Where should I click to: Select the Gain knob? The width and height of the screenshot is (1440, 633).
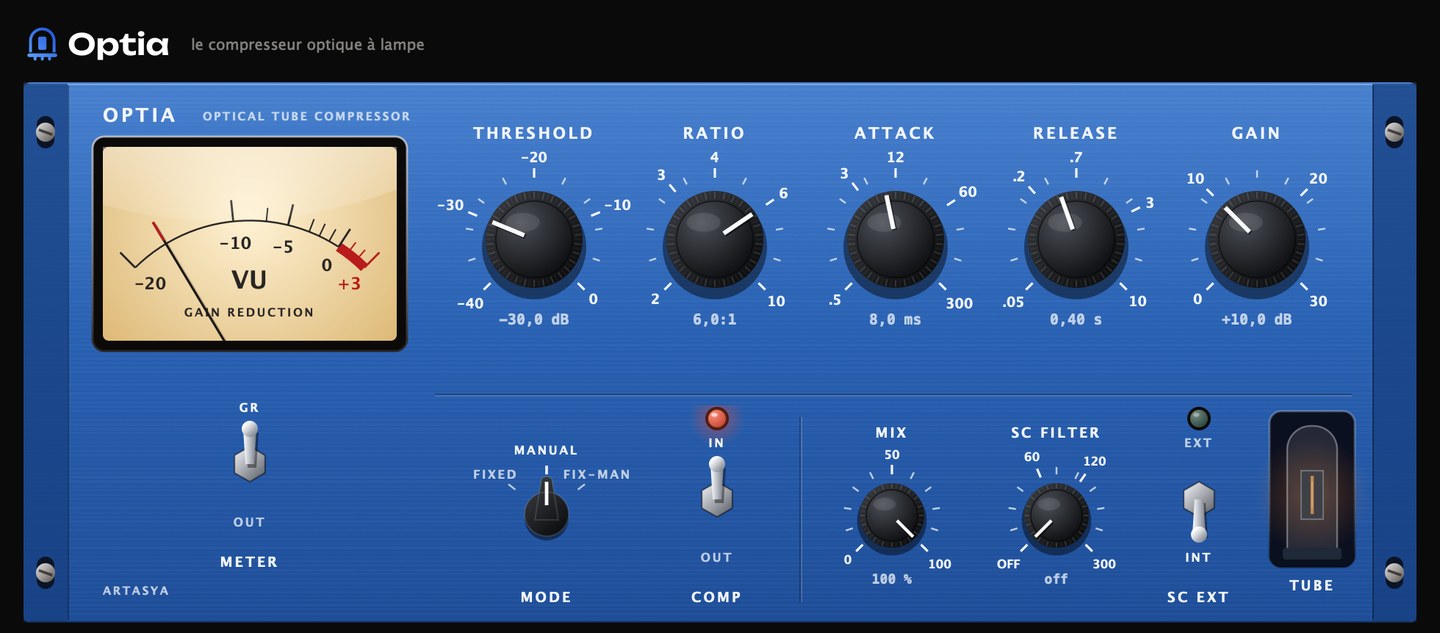(x=1256, y=241)
